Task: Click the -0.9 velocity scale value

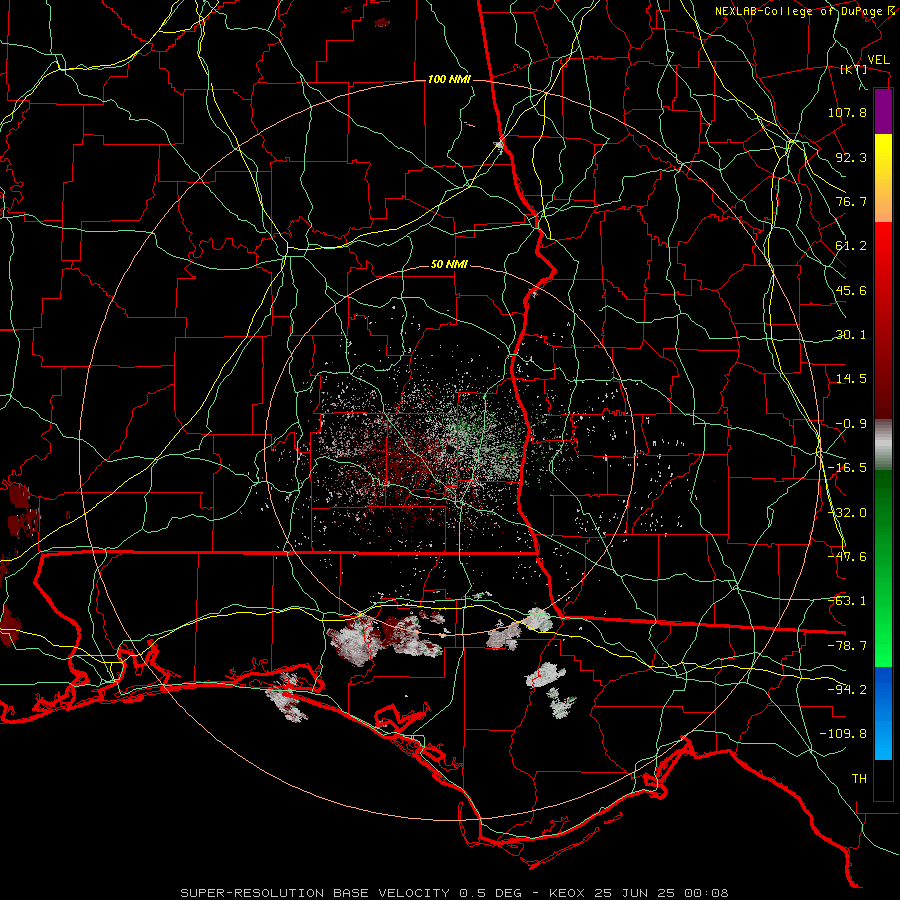Action: (851, 424)
